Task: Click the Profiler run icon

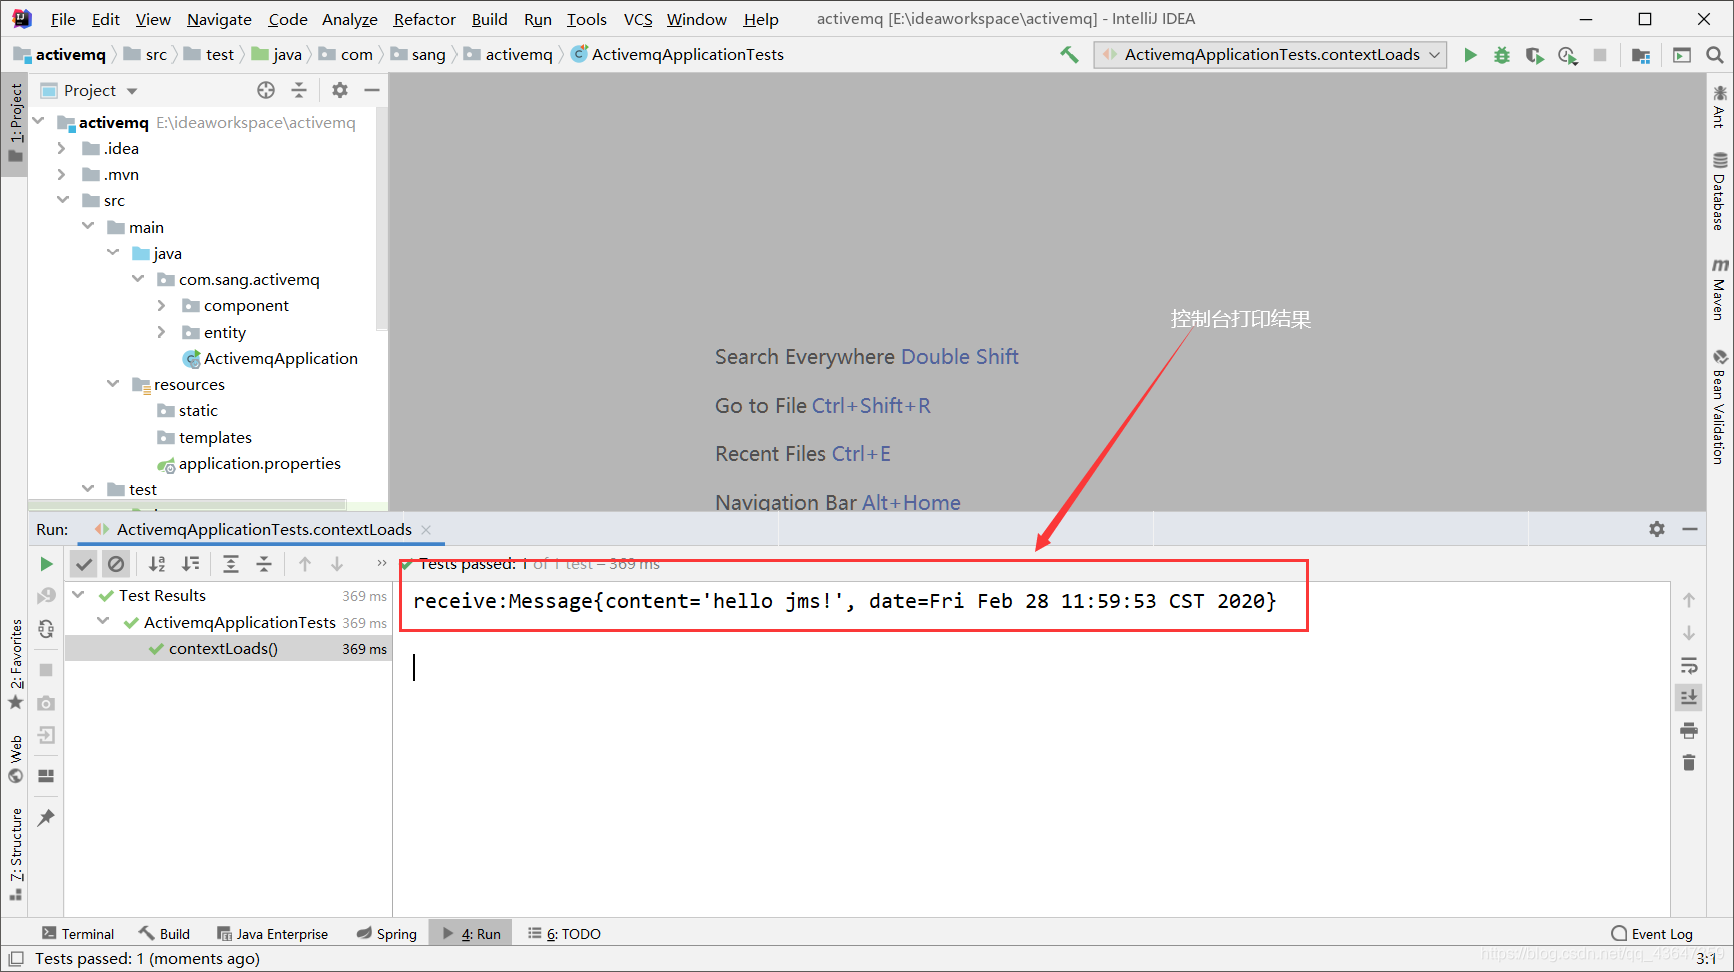Action: coord(1567,55)
